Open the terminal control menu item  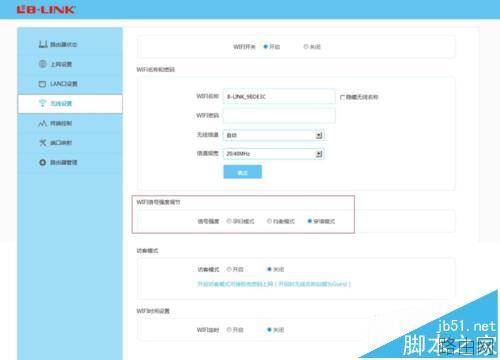click(x=70, y=123)
